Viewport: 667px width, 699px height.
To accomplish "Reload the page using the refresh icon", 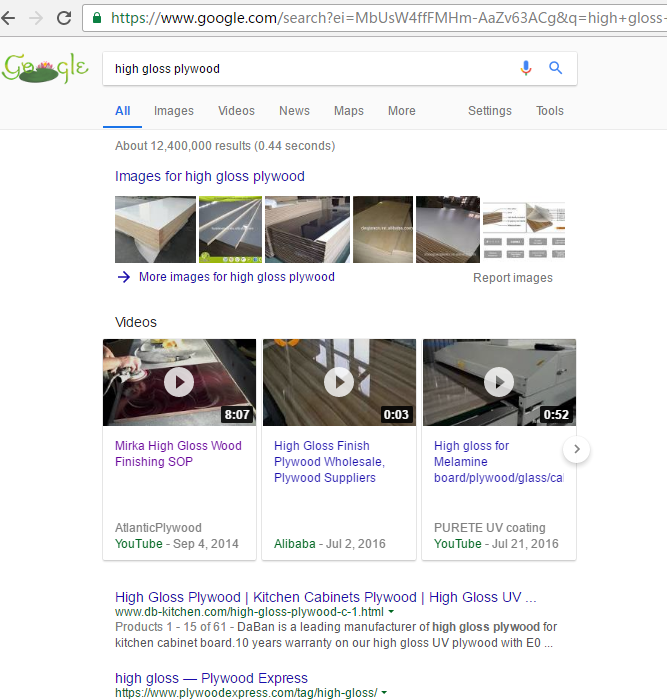I will [x=64, y=18].
